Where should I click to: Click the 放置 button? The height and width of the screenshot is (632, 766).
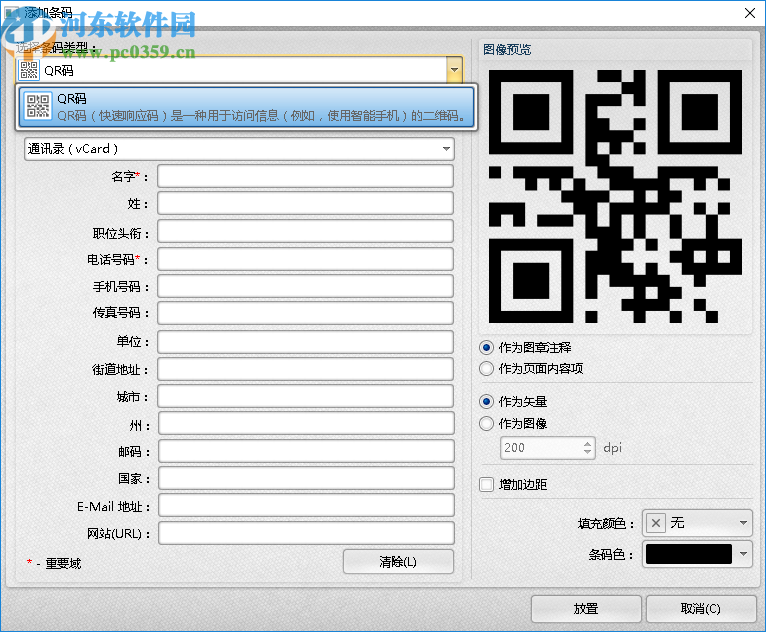[586, 608]
